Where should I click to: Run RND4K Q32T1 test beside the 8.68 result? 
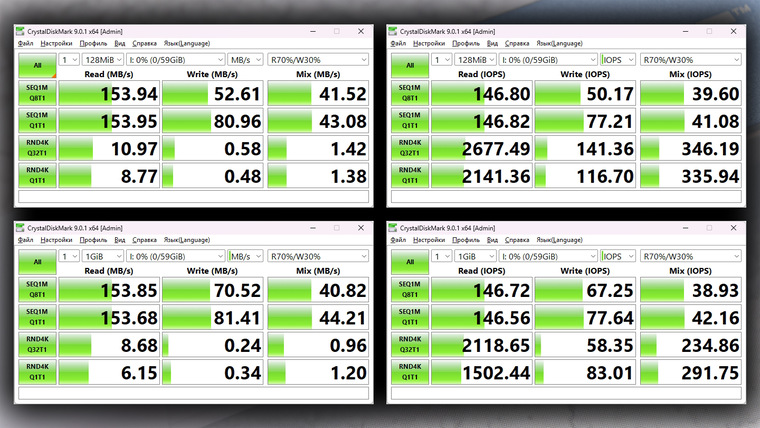pos(37,345)
